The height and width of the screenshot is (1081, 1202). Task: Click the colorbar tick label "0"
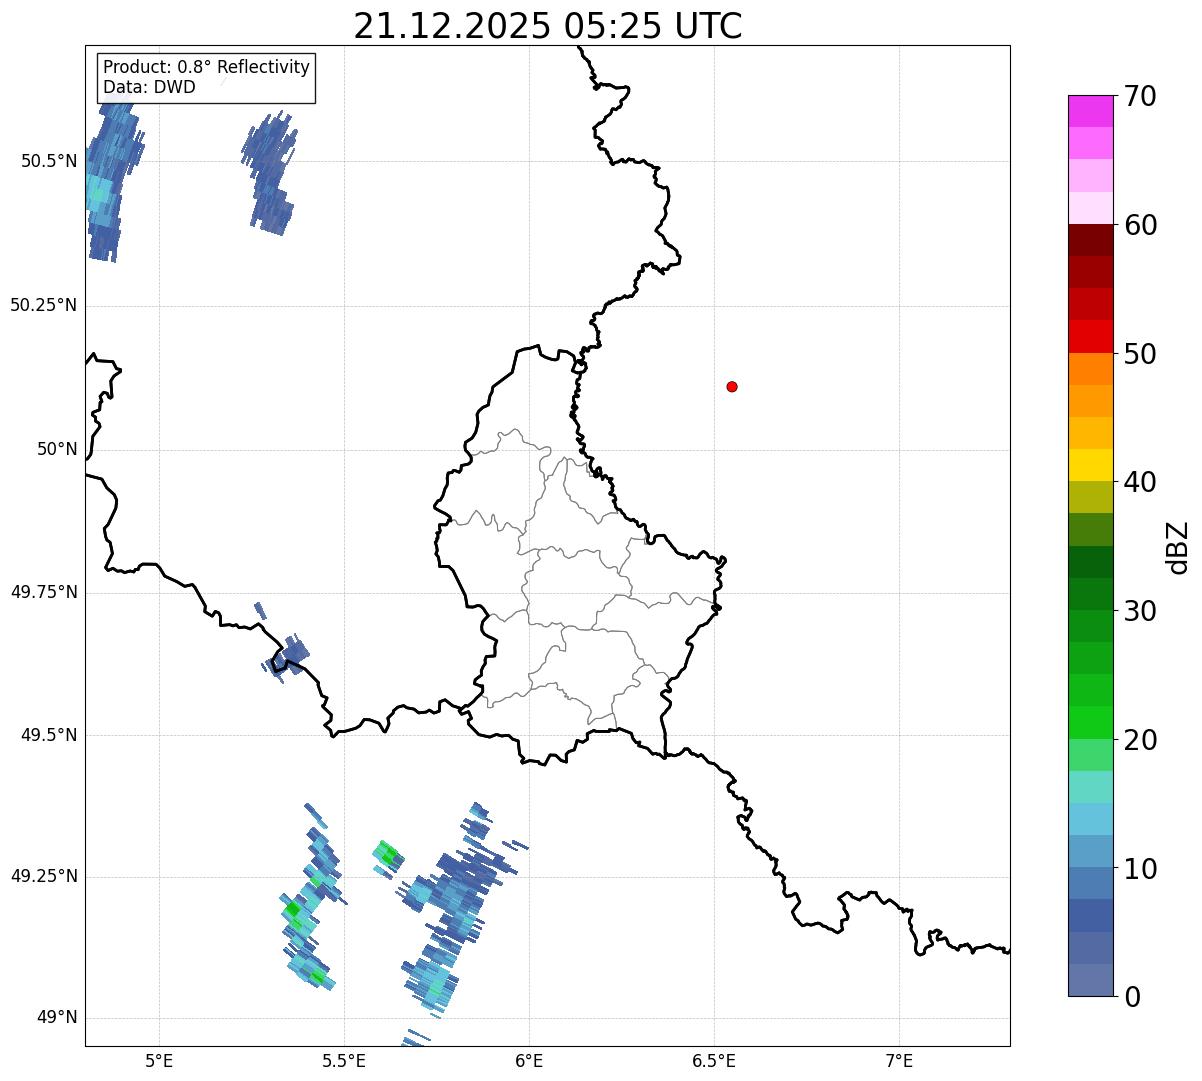pos(1133,997)
